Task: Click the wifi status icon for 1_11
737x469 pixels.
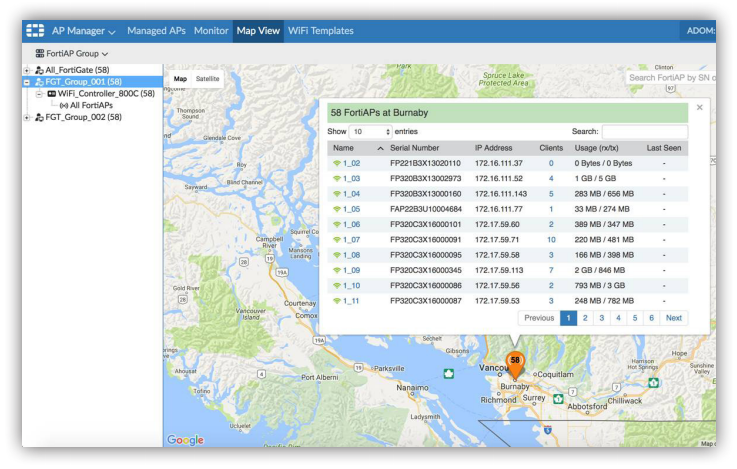Action: [337, 301]
